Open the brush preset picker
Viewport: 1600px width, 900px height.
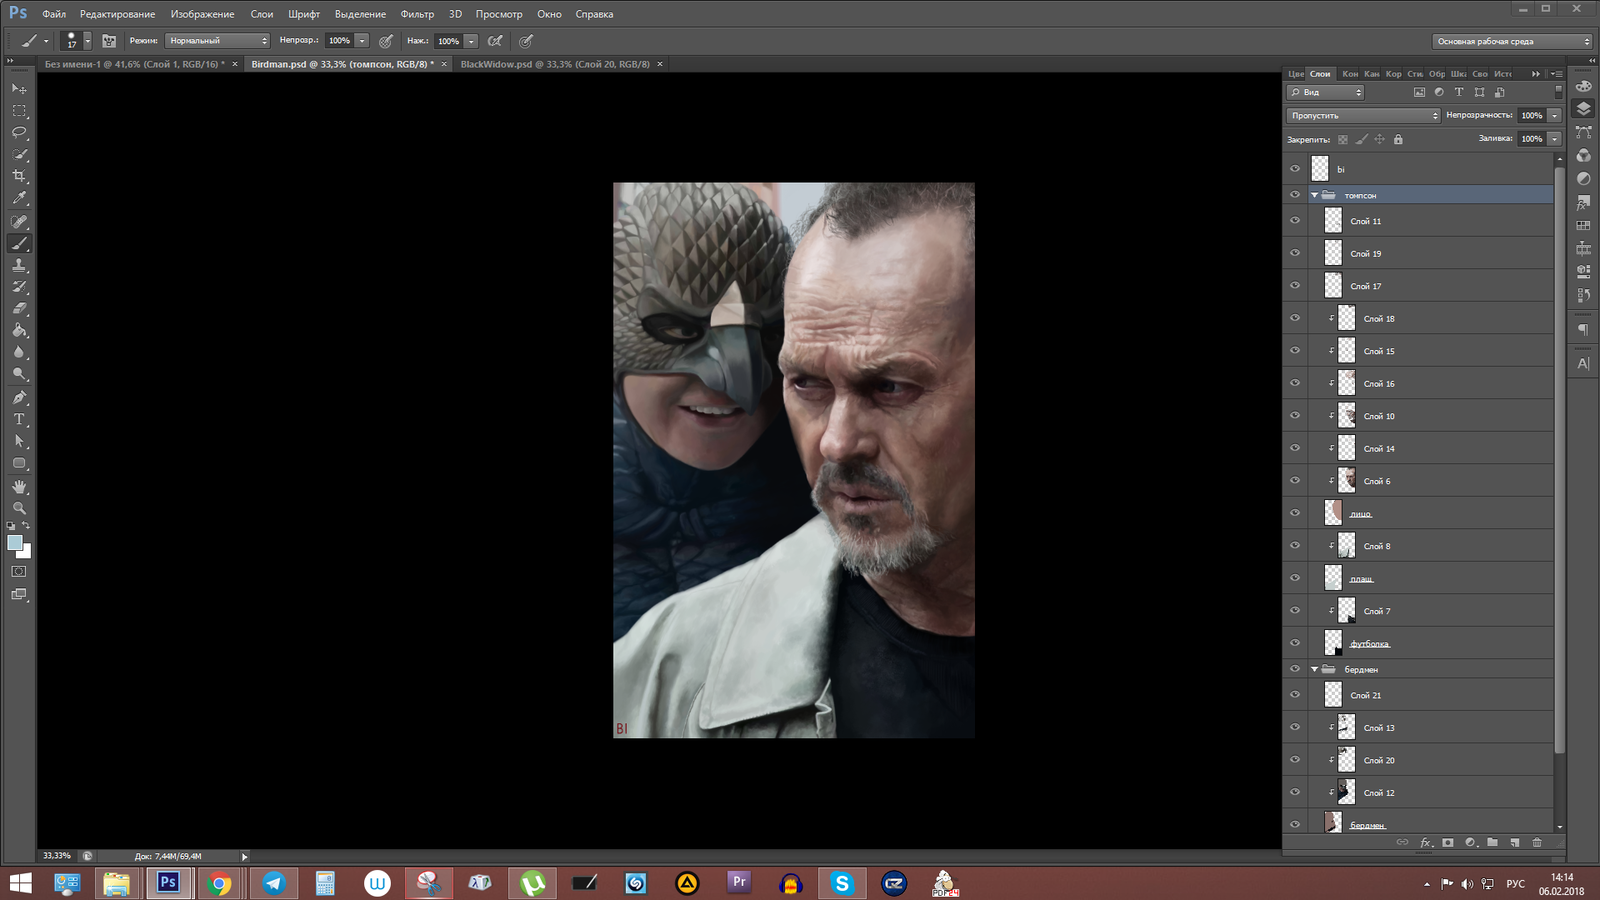(x=77, y=41)
